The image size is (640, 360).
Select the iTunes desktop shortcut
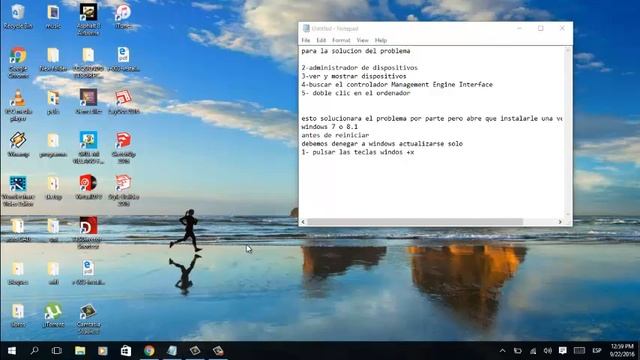123,17
